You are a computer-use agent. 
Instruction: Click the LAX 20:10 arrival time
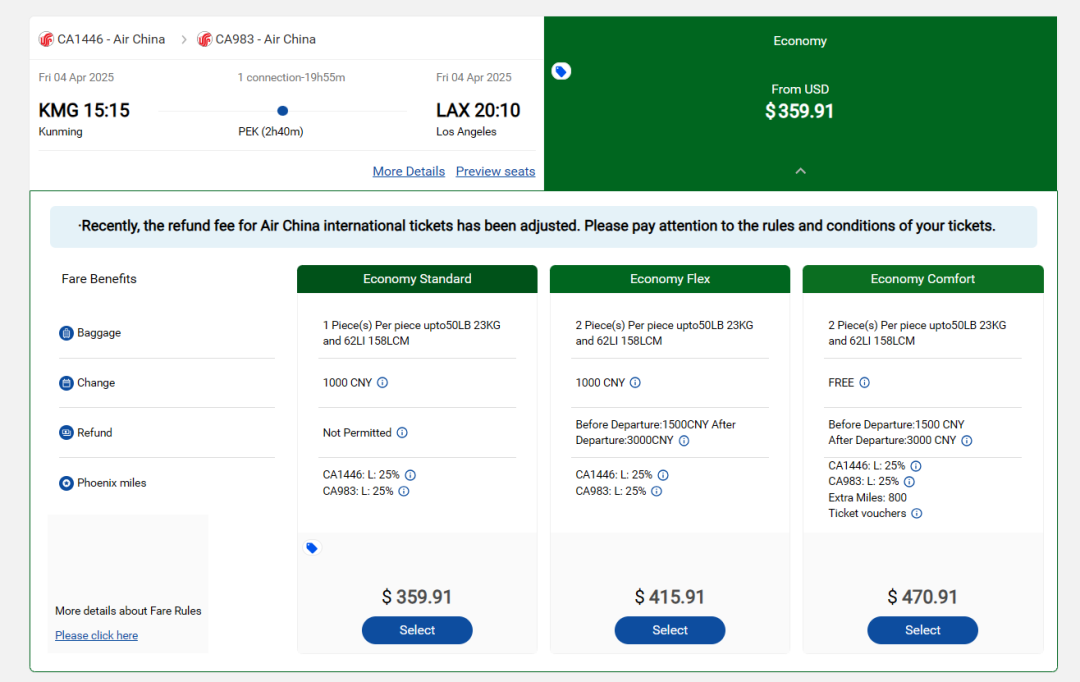click(x=478, y=110)
